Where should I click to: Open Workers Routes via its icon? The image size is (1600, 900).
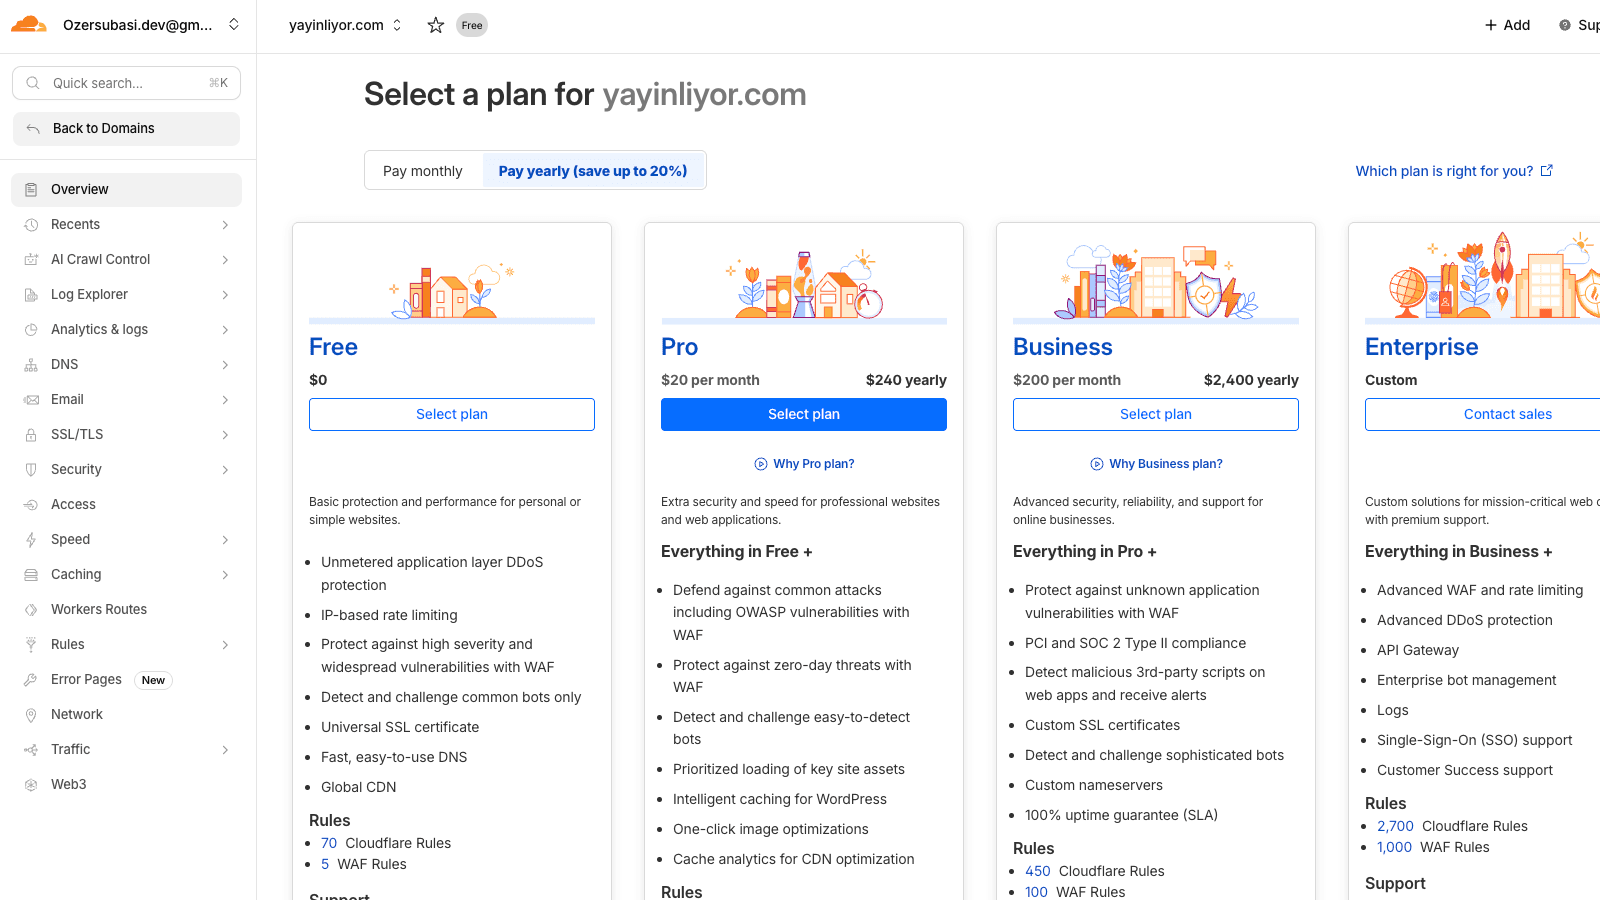[x=31, y=610]
